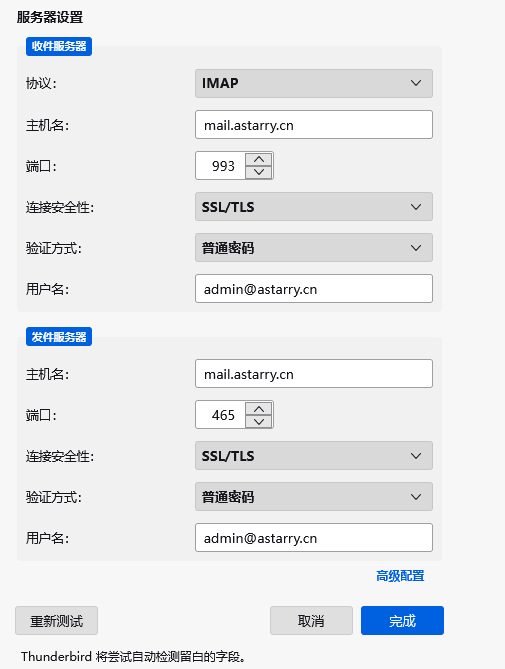Click the incoming port 993 field
The image size is (505, 669).
pos(221,166)
